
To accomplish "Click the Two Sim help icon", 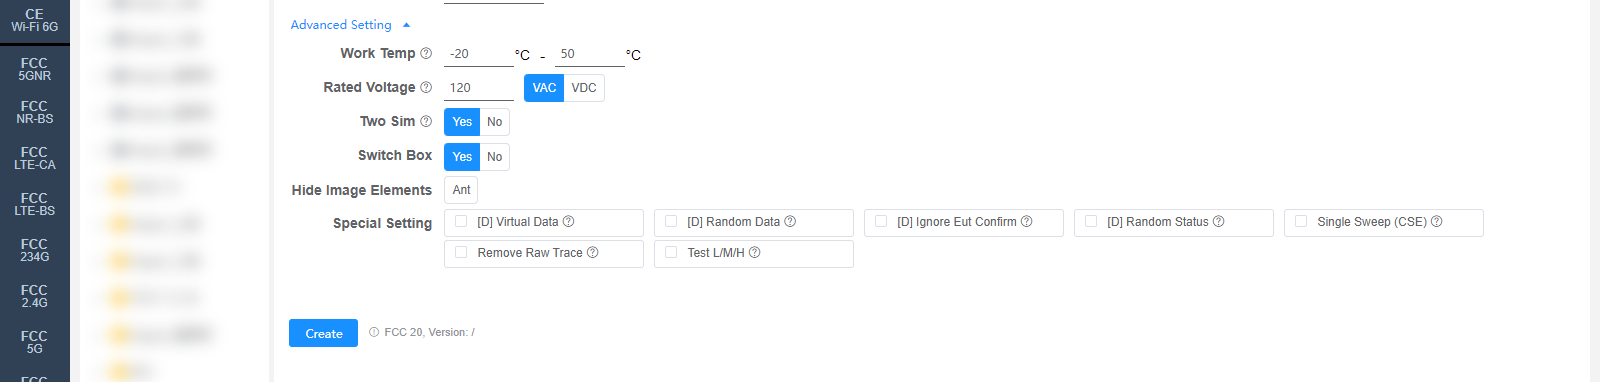I will tap(426, 121).
